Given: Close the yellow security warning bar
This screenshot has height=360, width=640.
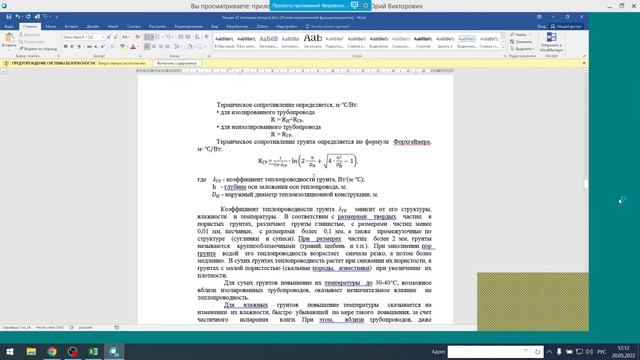Looking at the screenshot, I should 584,63.
